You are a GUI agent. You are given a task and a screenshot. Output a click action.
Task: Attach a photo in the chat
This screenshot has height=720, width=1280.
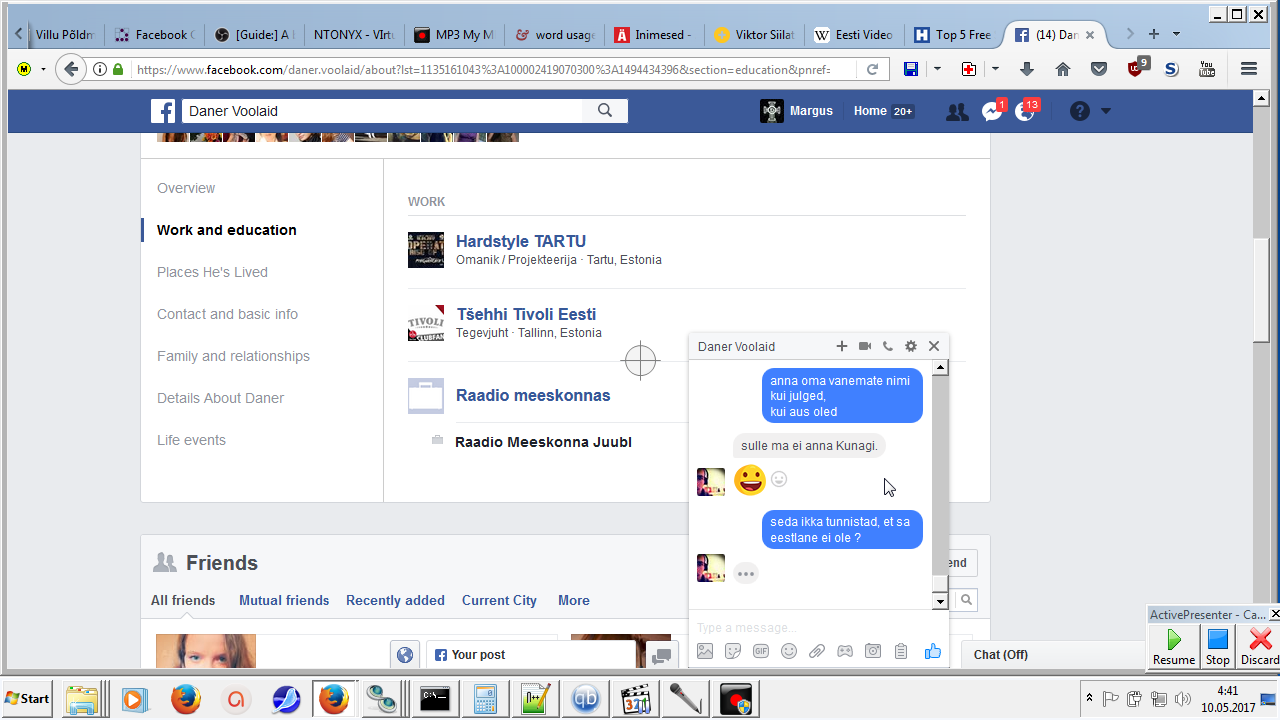pos(705,651)
